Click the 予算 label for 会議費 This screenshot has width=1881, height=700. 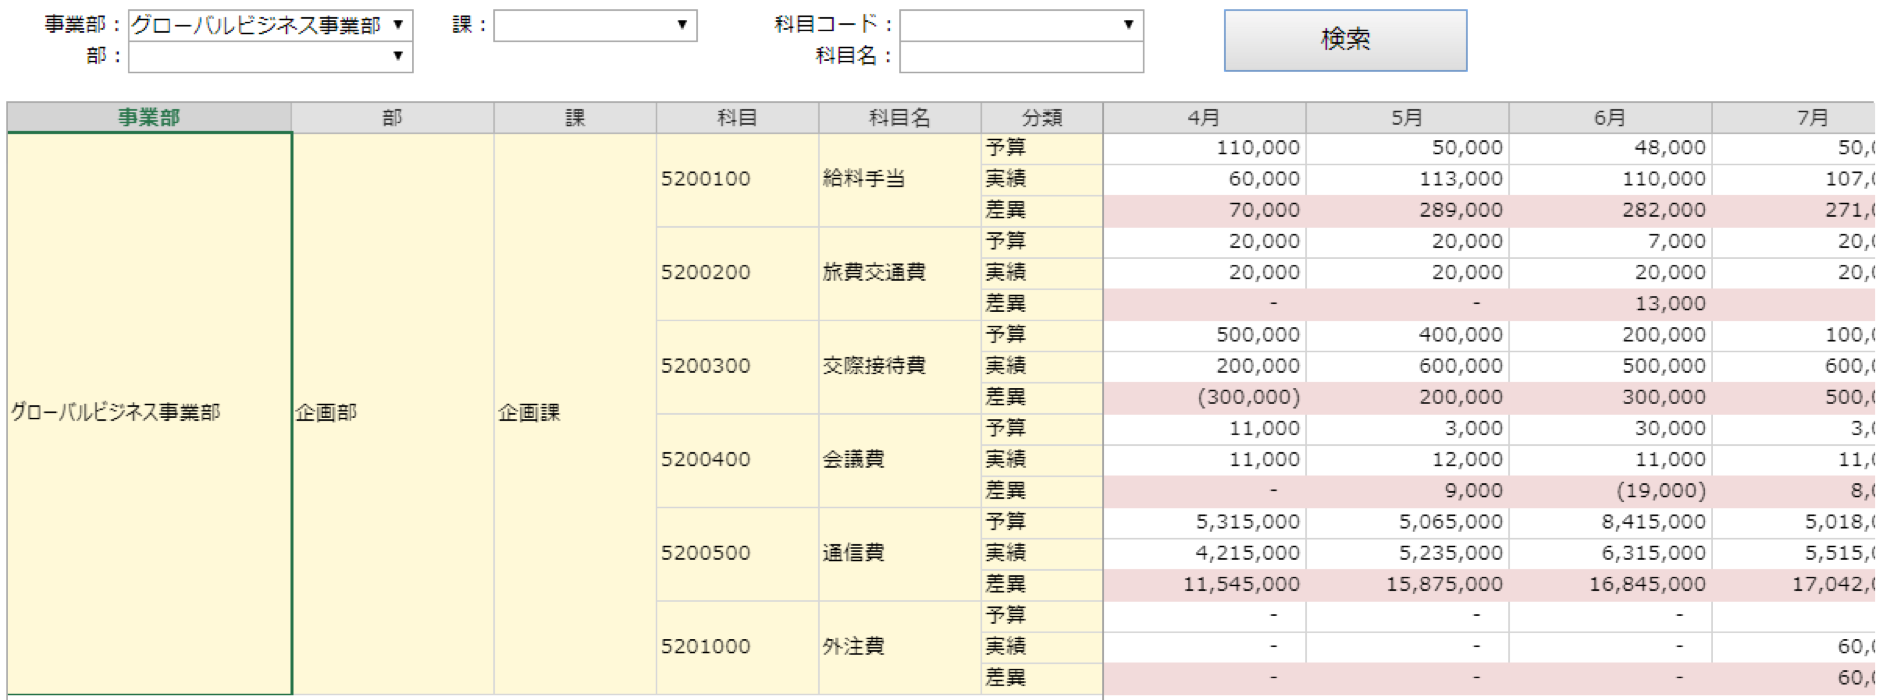pyautogui.click(x=1042, y=428)
